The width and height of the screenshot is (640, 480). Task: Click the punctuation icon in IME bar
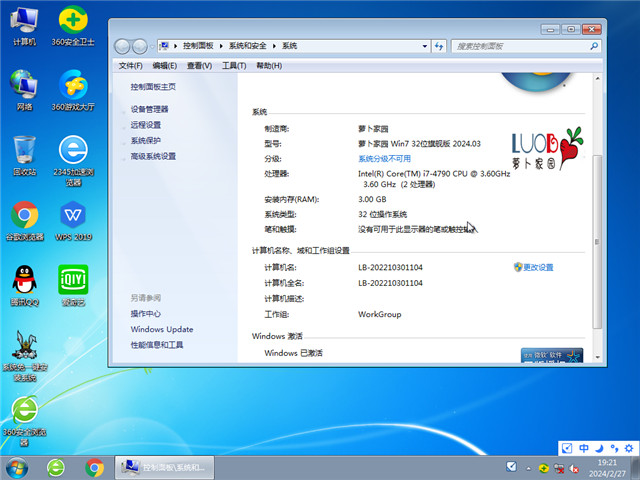pos(614,448)
